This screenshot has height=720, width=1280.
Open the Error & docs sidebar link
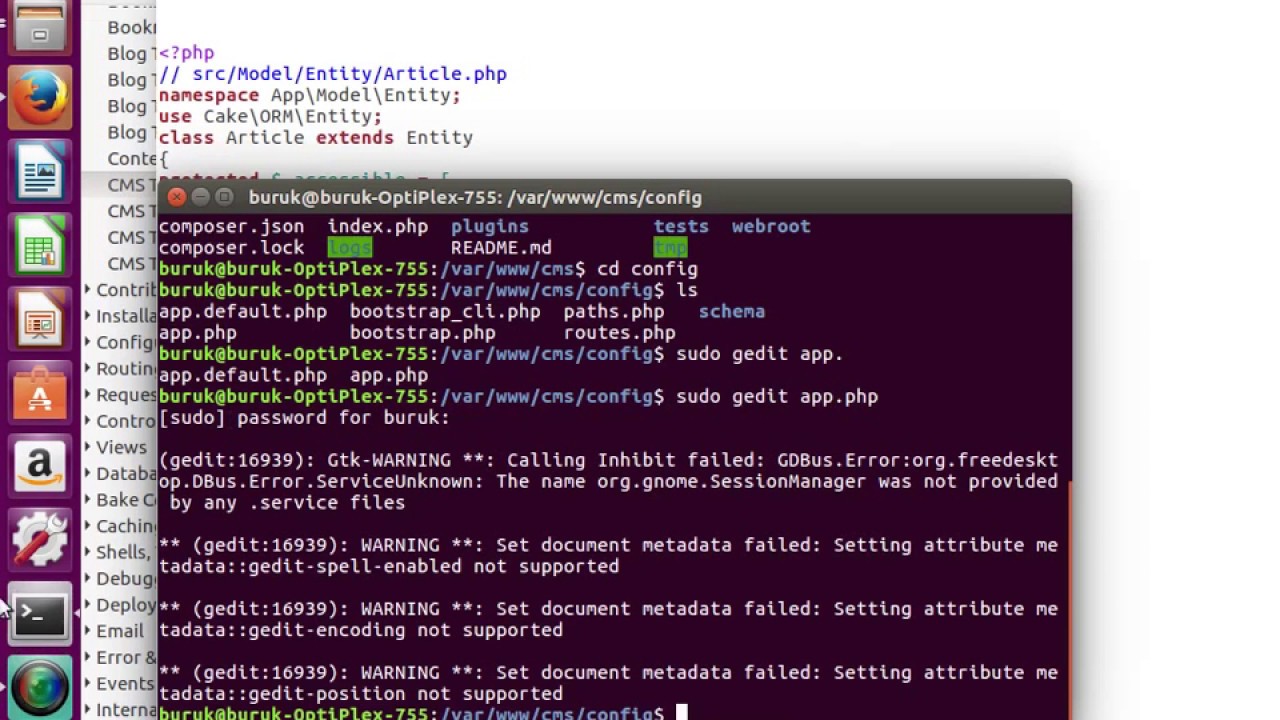[126, 657]
